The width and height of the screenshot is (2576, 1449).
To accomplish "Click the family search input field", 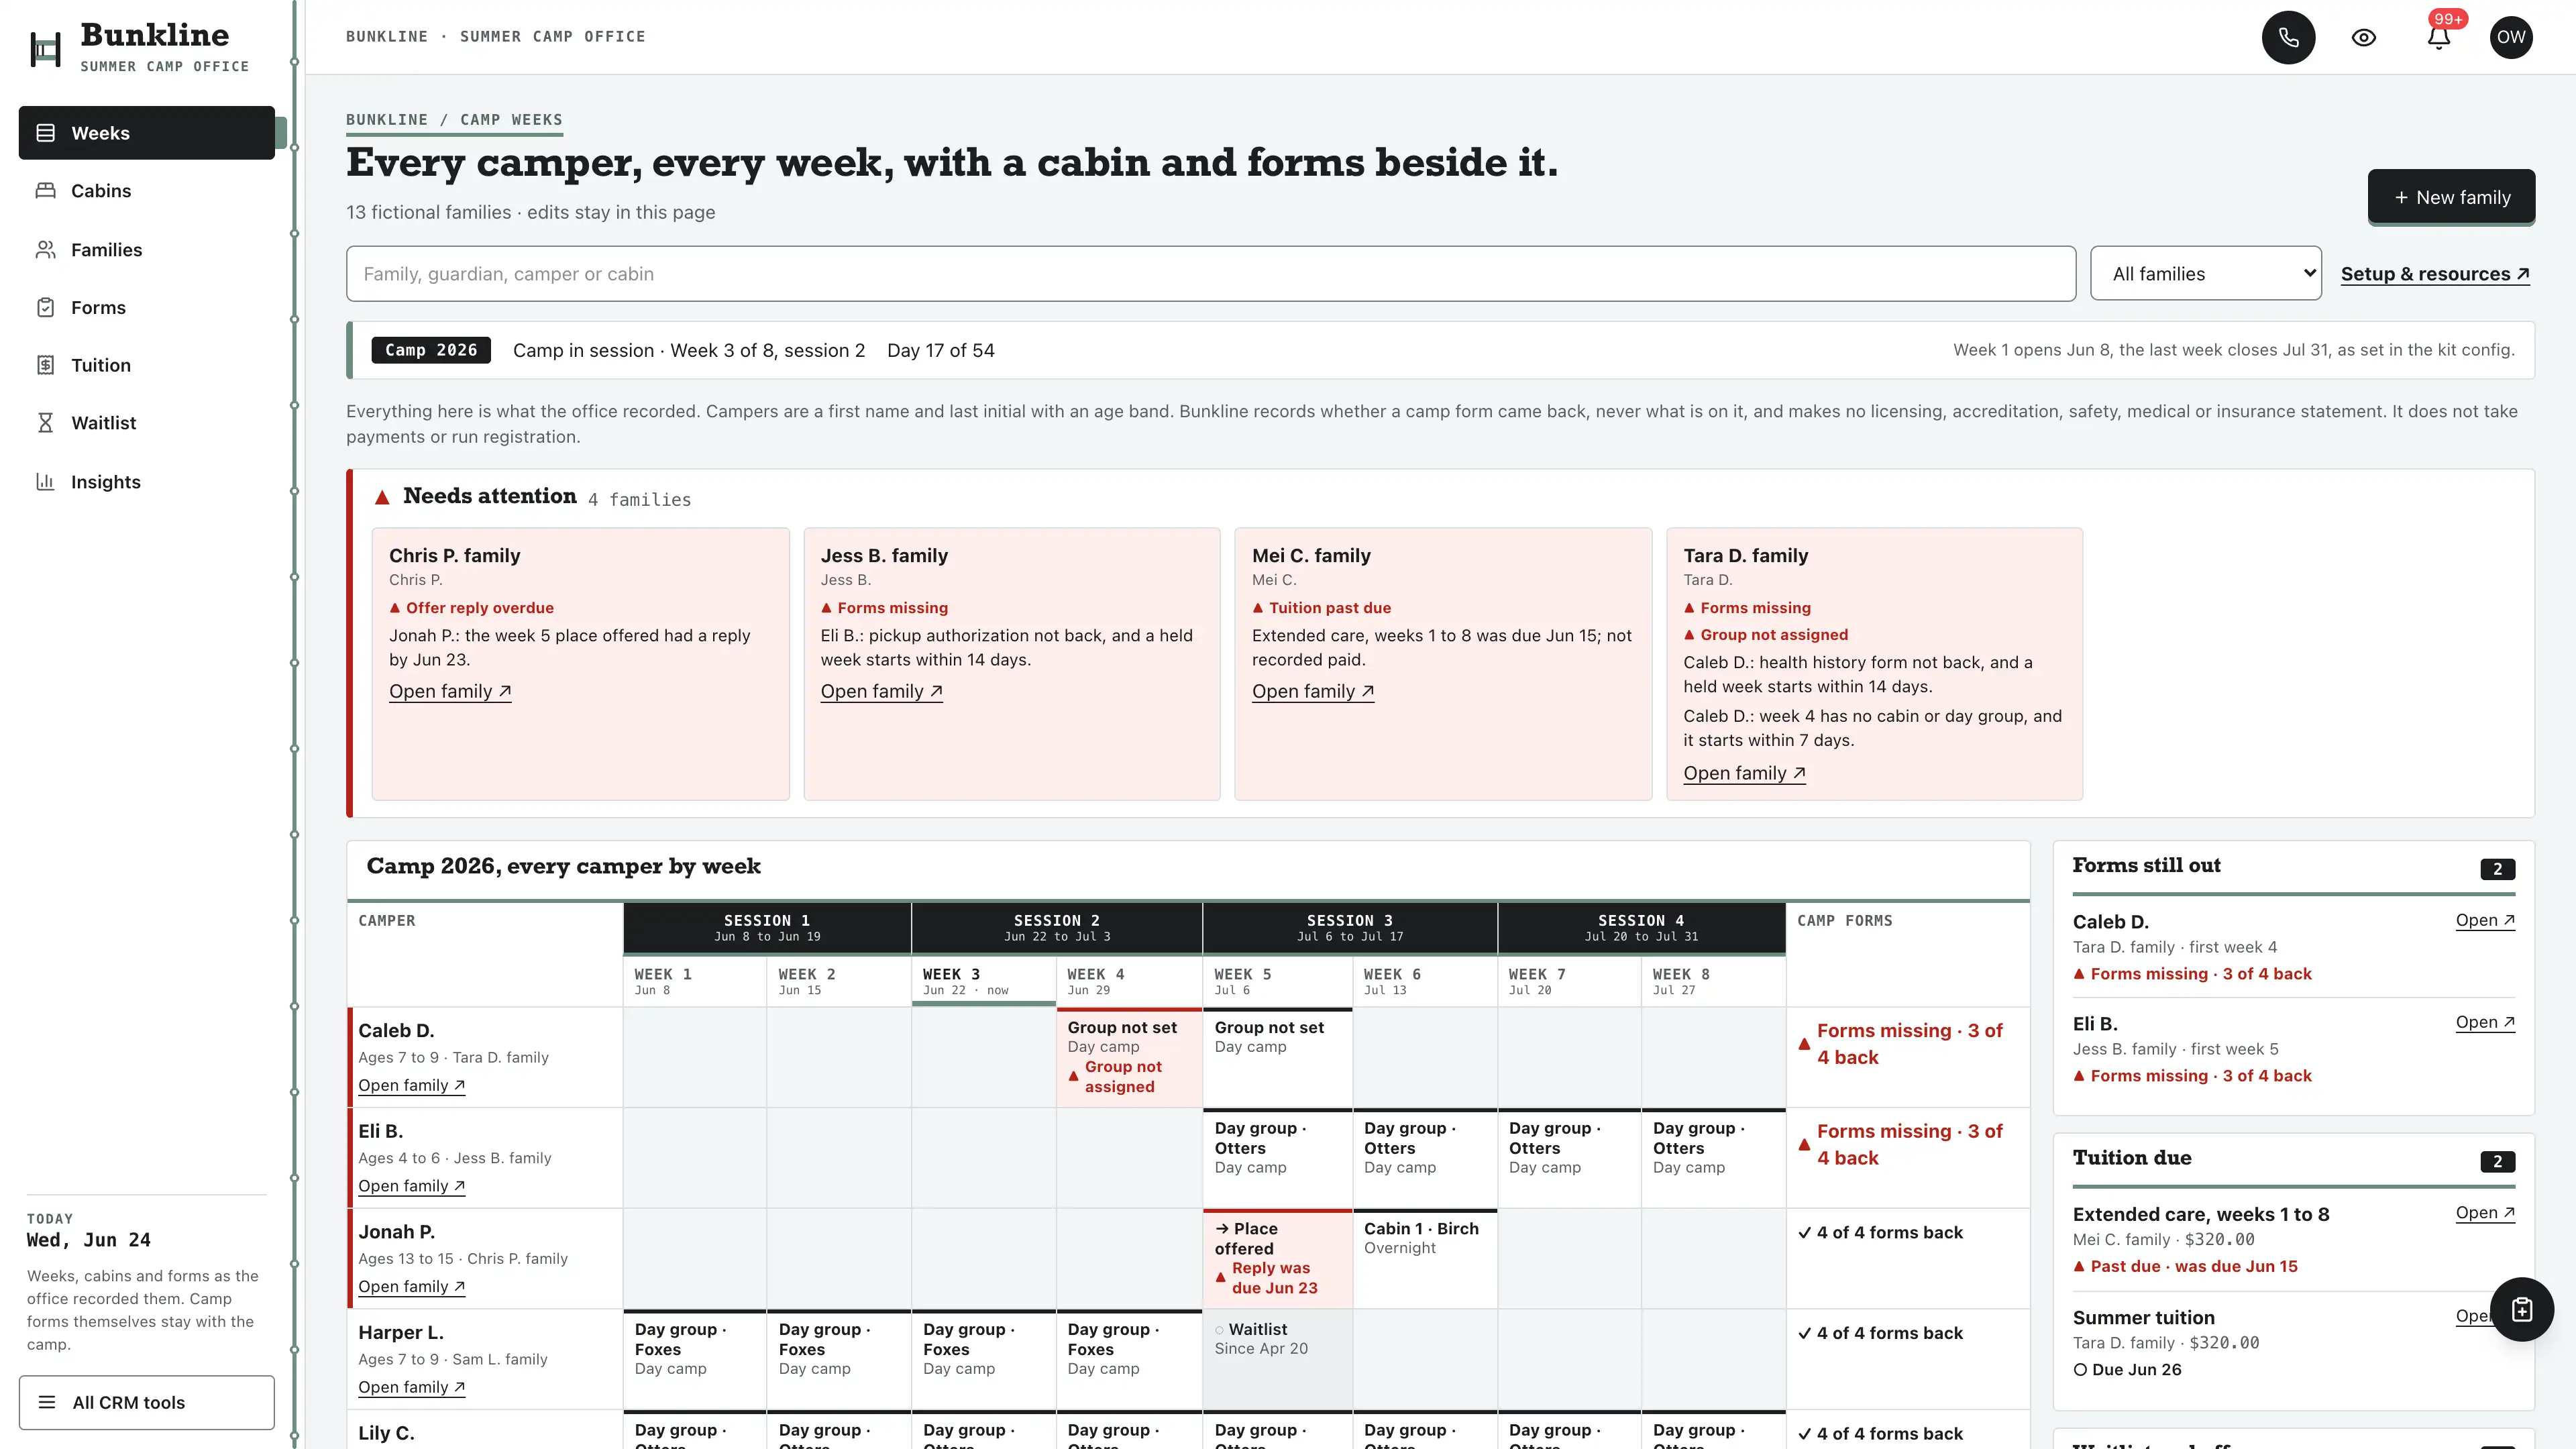I will tap(1211, 274).
